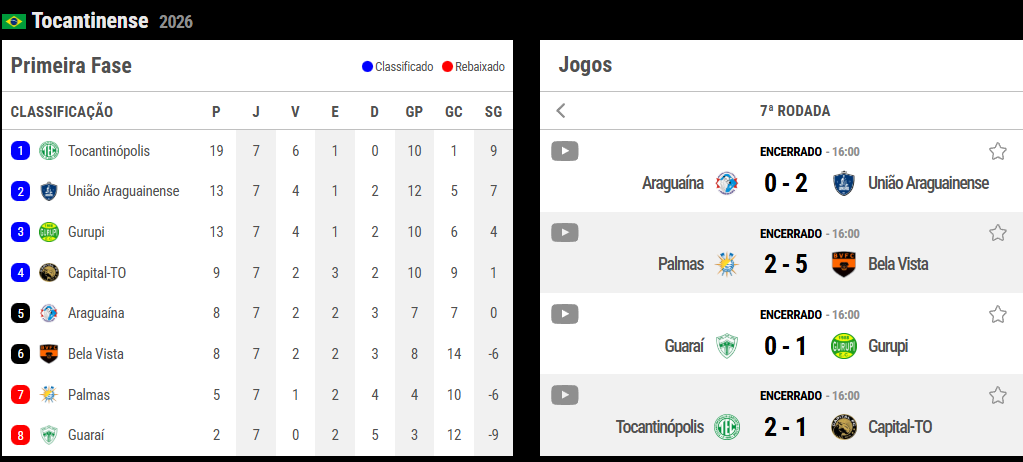This screenshot has width=1023, height=462.
Task: Click the Gurupi crest in the table
Action: [x=49, y=232]
